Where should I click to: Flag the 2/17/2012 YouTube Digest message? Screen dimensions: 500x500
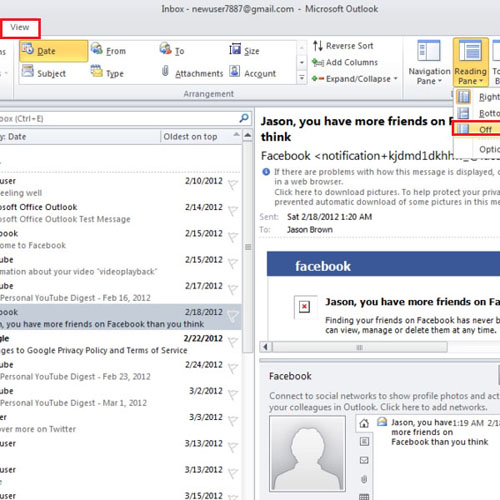click(x=233, y=290)
